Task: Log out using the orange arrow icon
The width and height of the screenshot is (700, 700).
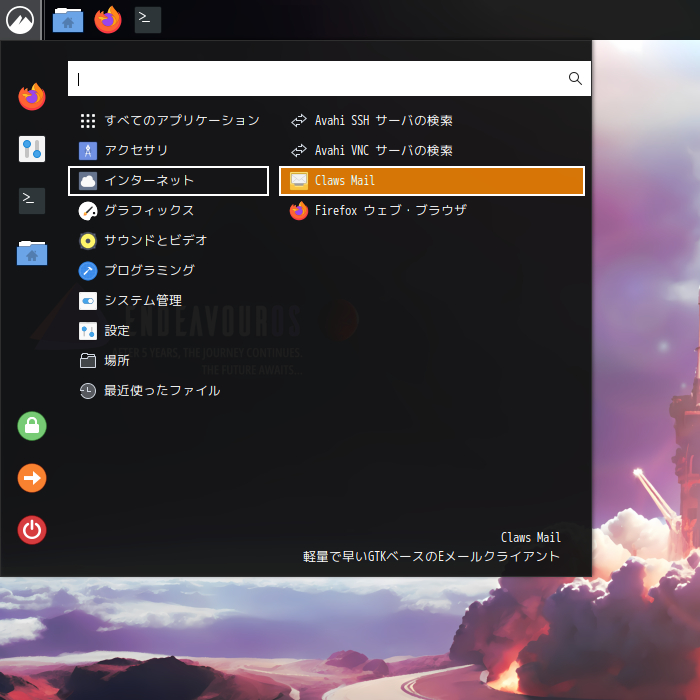Action: [x=32, y=478]
